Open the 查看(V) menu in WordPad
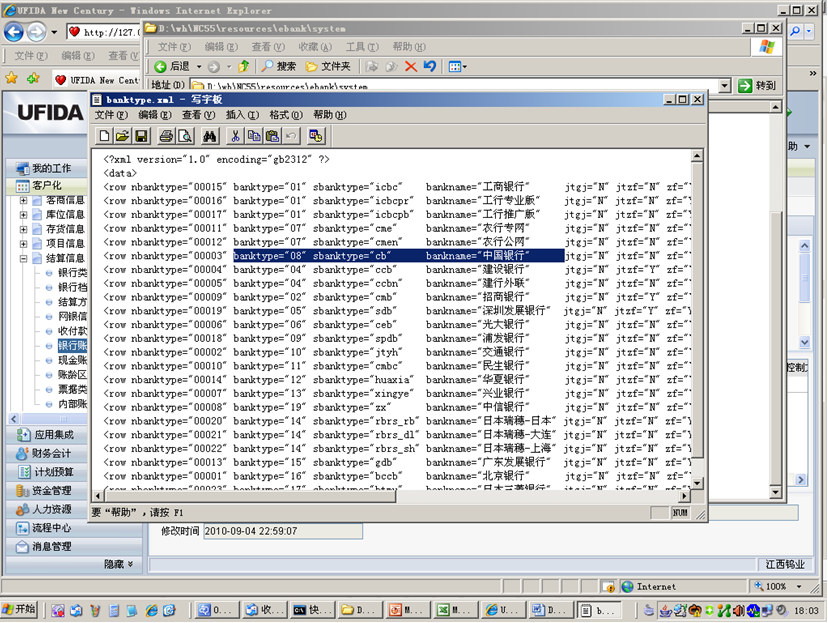828x623 pixels. coord(199,115)
